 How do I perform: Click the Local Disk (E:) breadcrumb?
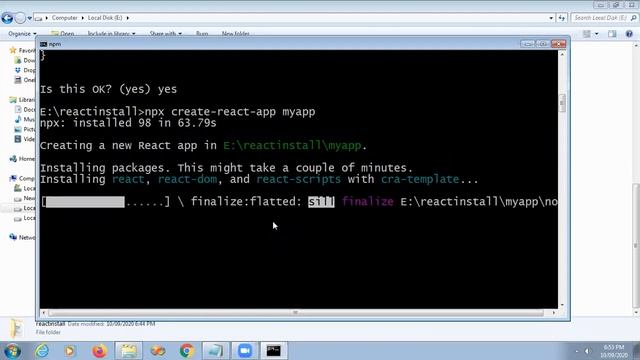105,18
